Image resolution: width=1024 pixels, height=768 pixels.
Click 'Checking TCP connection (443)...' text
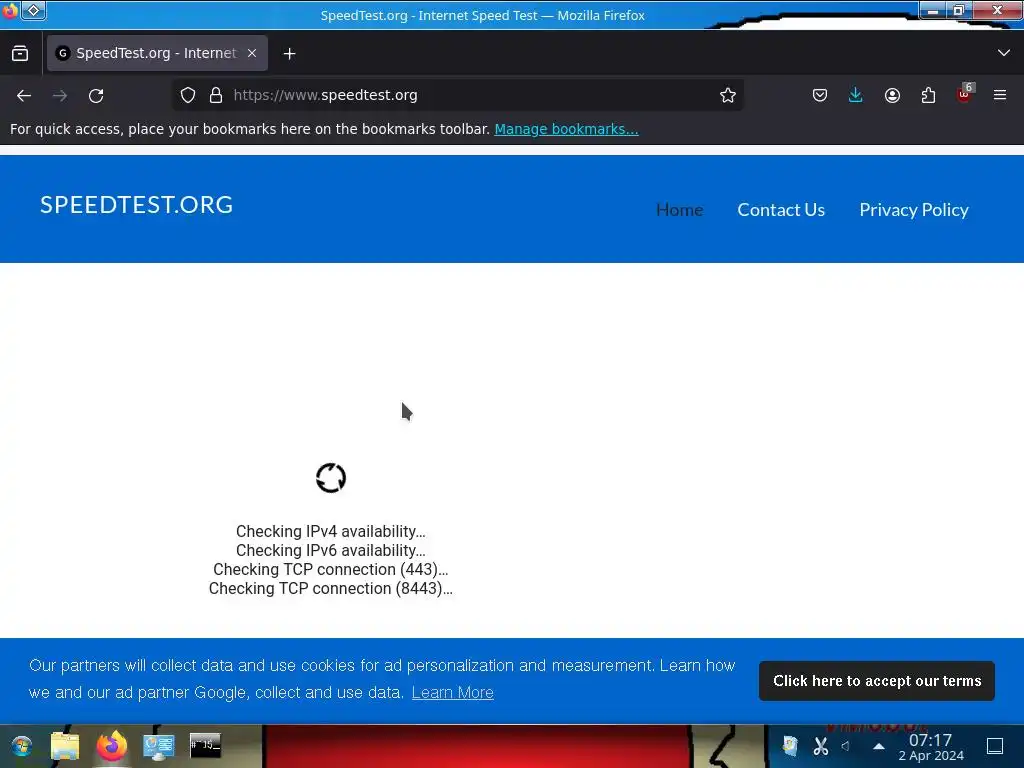point(330,569)
